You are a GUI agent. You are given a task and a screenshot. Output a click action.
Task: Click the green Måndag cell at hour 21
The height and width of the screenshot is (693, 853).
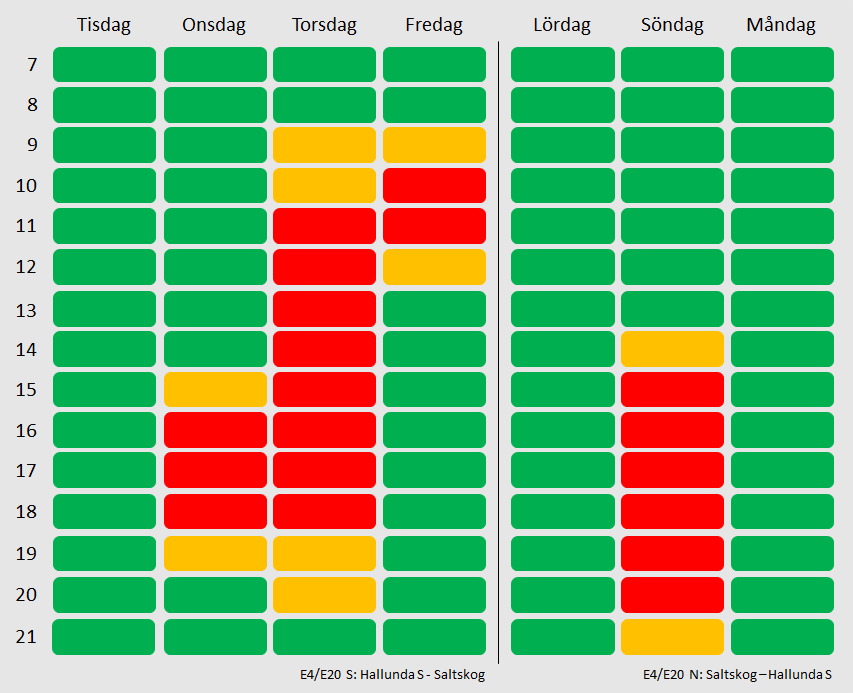[782, 636]
